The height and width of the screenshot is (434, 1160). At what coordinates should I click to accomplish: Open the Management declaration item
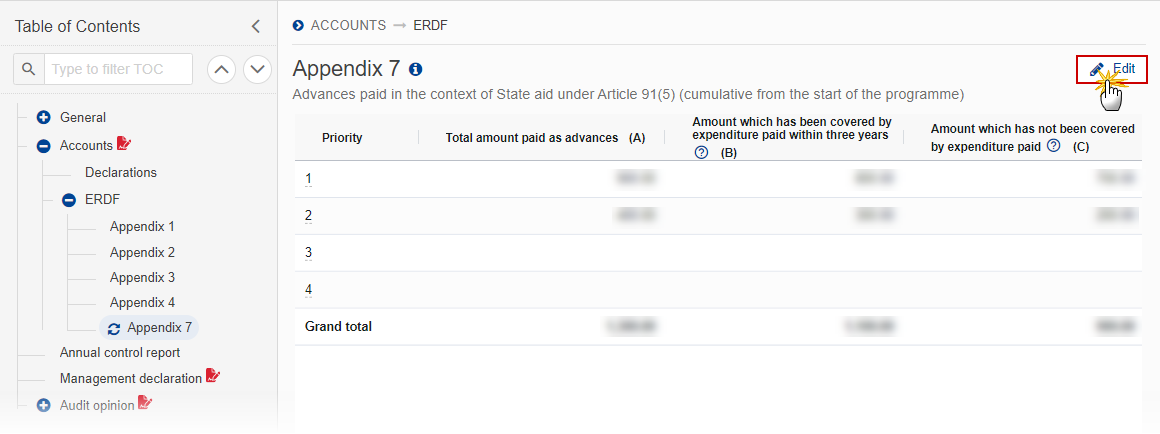[131, 378]
